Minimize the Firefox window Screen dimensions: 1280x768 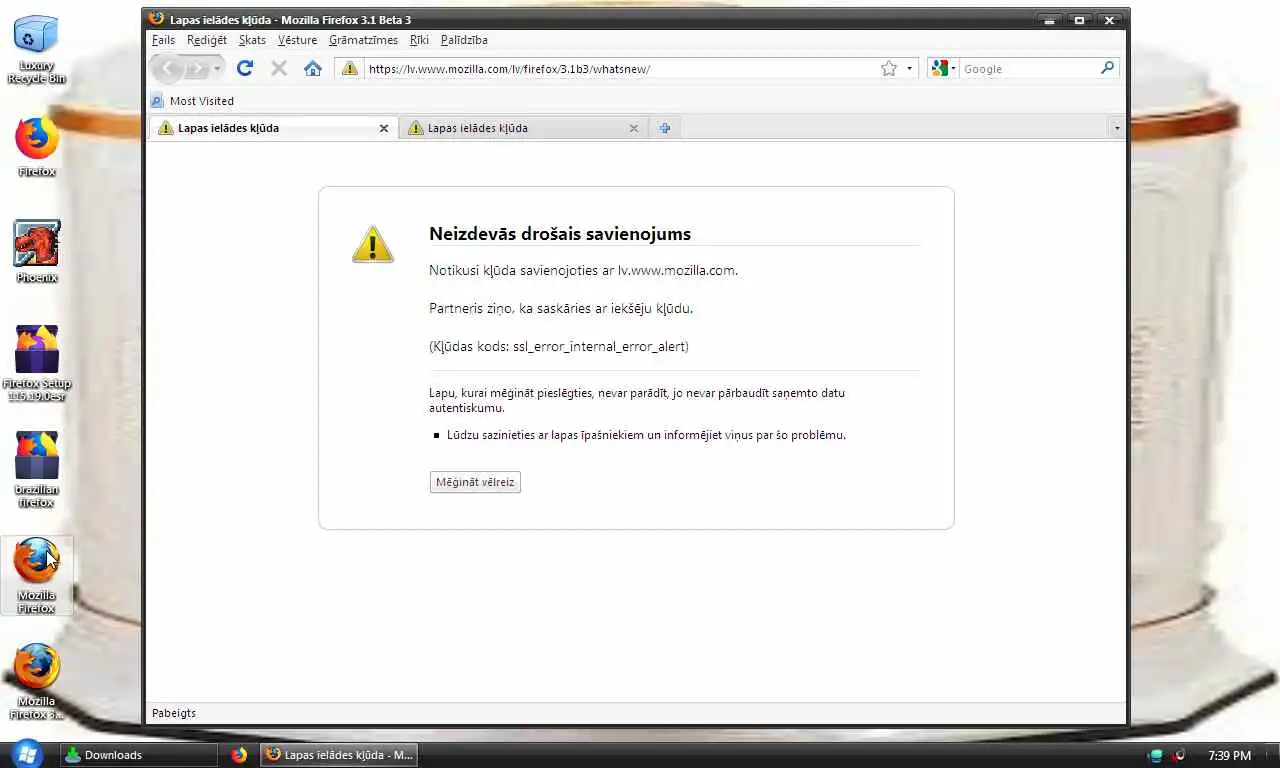pos(1049,19)
